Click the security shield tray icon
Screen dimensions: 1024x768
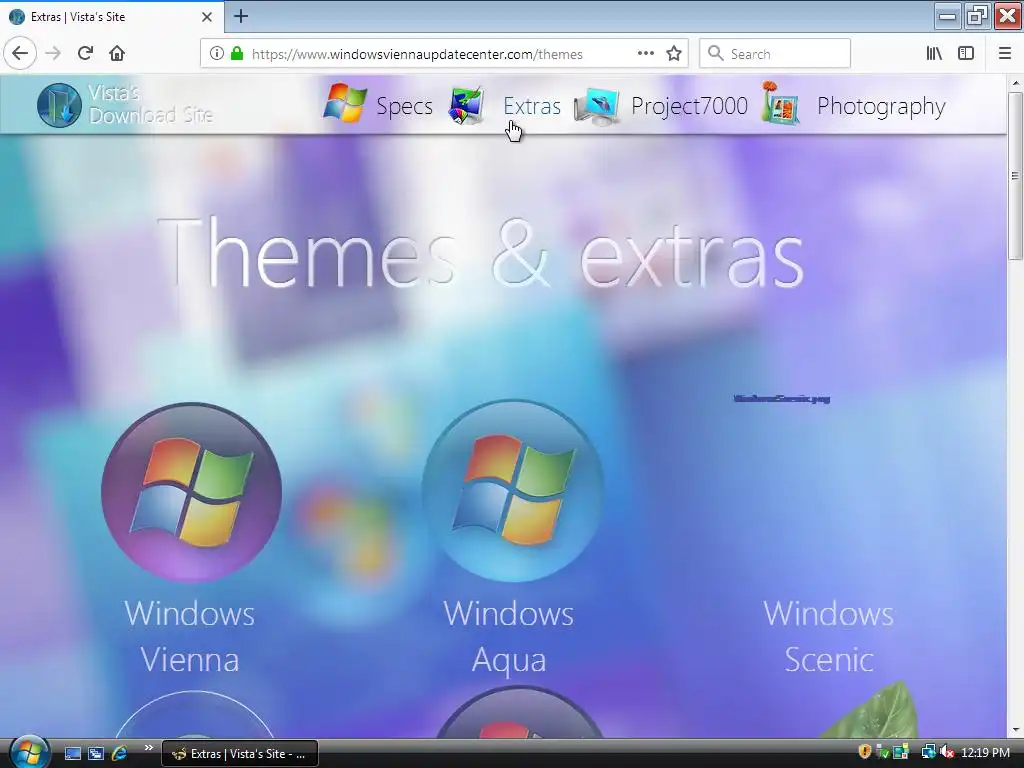[x=865, y=752]
